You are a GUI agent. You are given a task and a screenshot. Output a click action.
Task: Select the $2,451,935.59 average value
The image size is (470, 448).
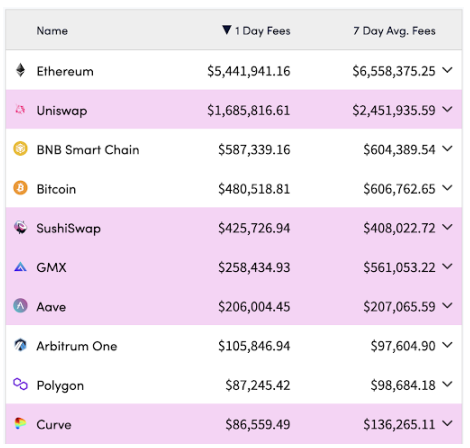coord(394,111)
